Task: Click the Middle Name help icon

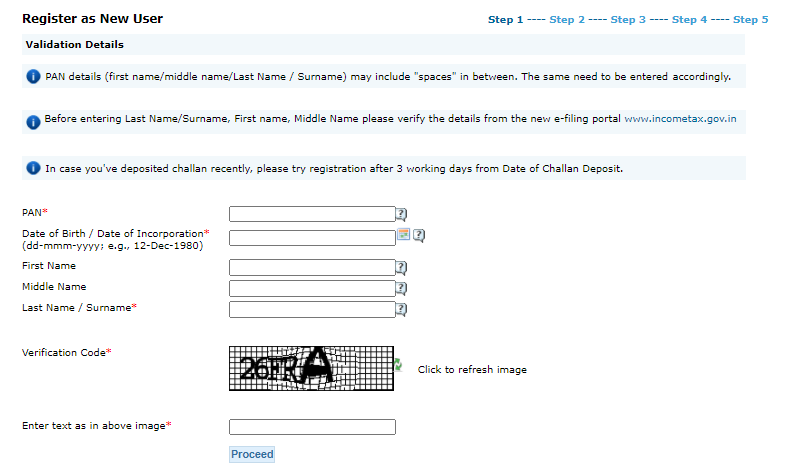Action: pos(402,288)
